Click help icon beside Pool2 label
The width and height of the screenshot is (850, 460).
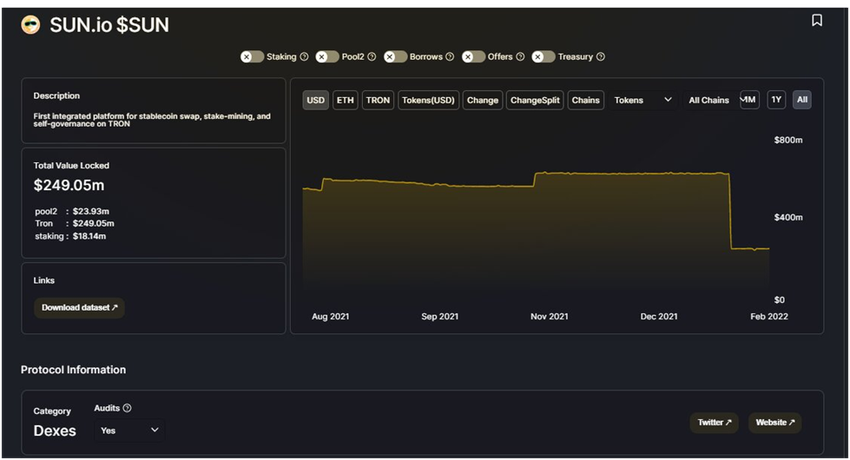[x=372, y=57]
